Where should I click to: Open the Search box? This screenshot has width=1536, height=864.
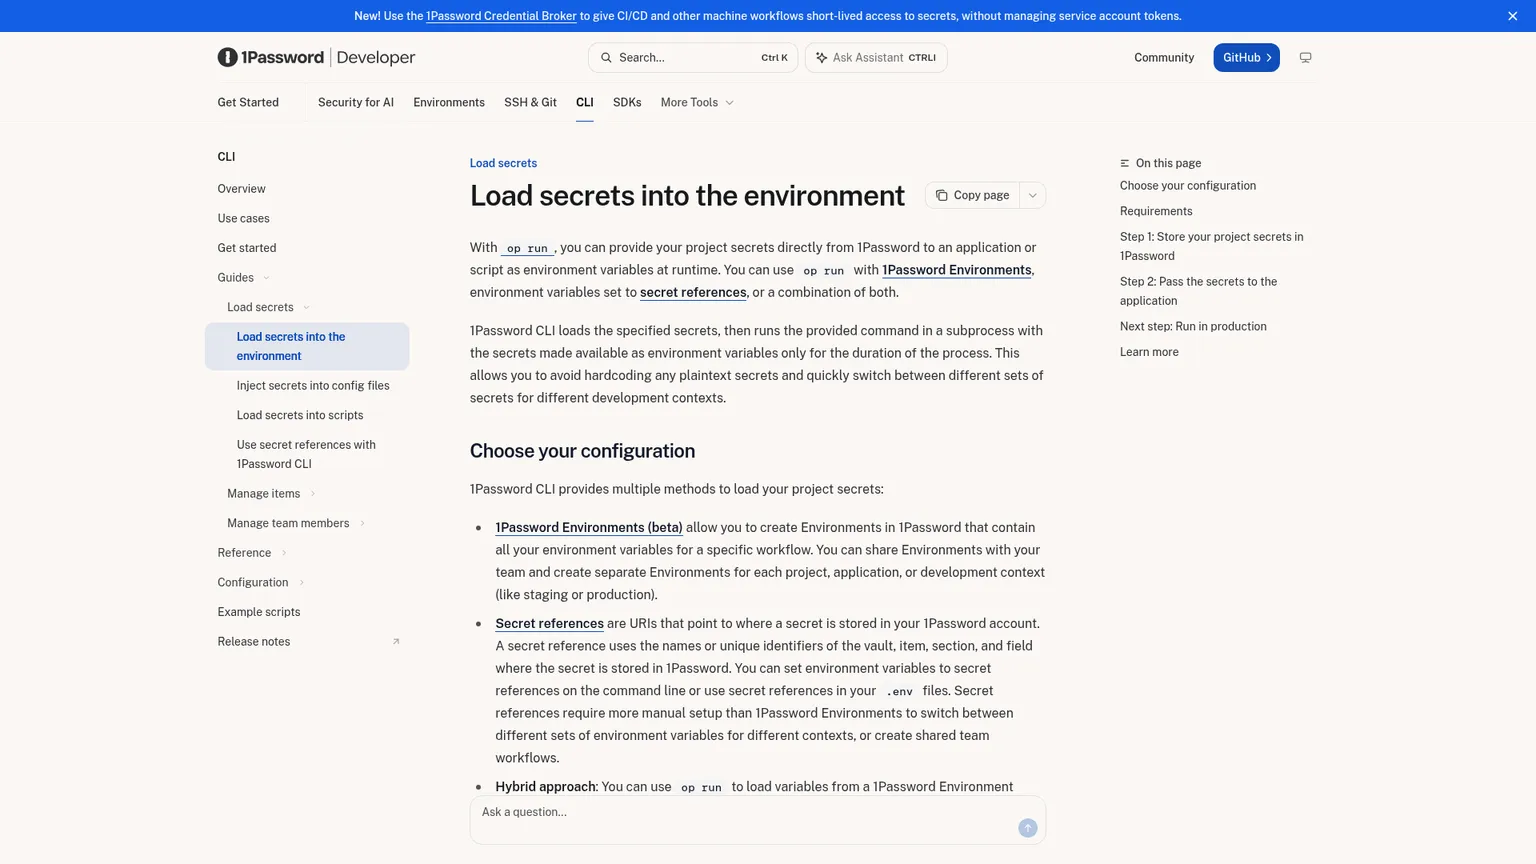pos(693,58)
